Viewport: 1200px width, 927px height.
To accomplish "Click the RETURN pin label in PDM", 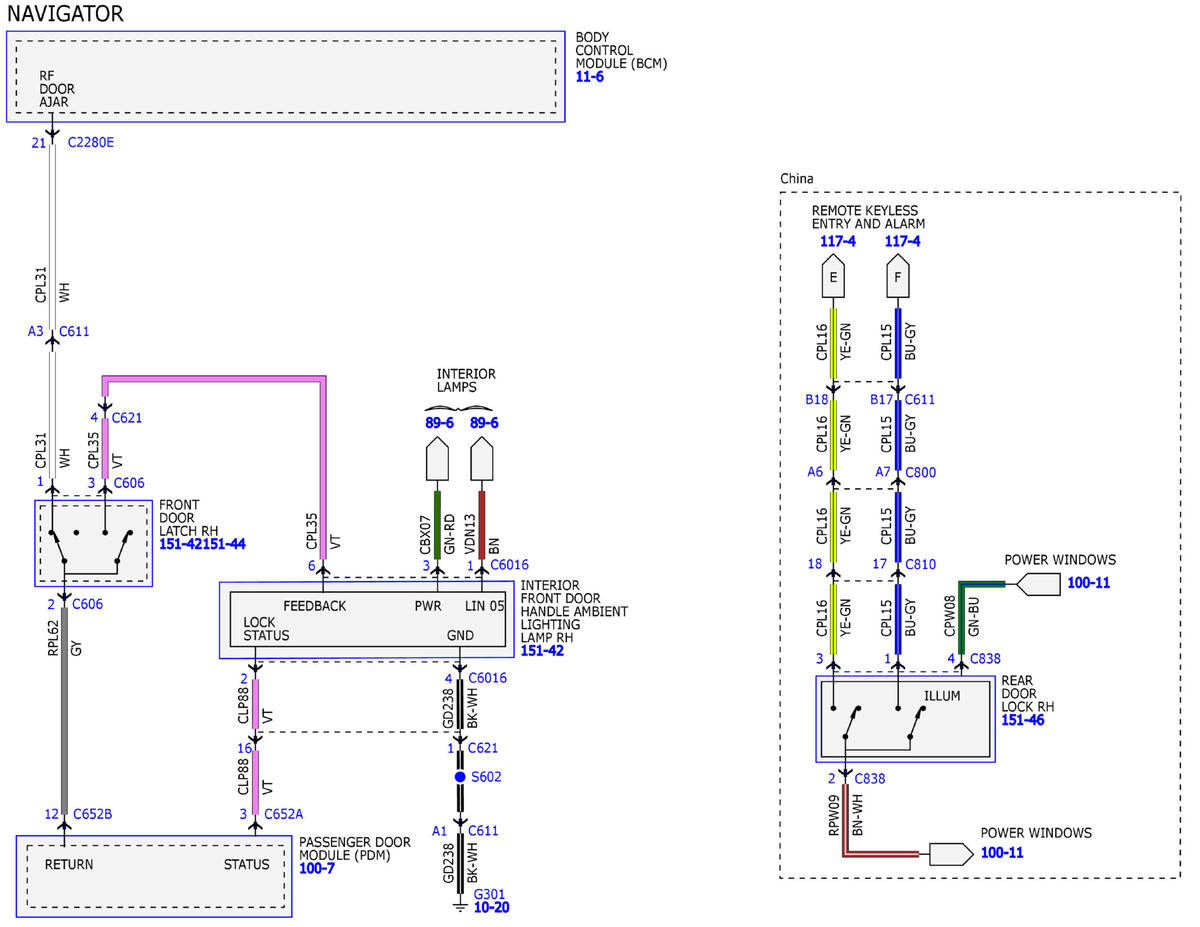I will point(69,865).
